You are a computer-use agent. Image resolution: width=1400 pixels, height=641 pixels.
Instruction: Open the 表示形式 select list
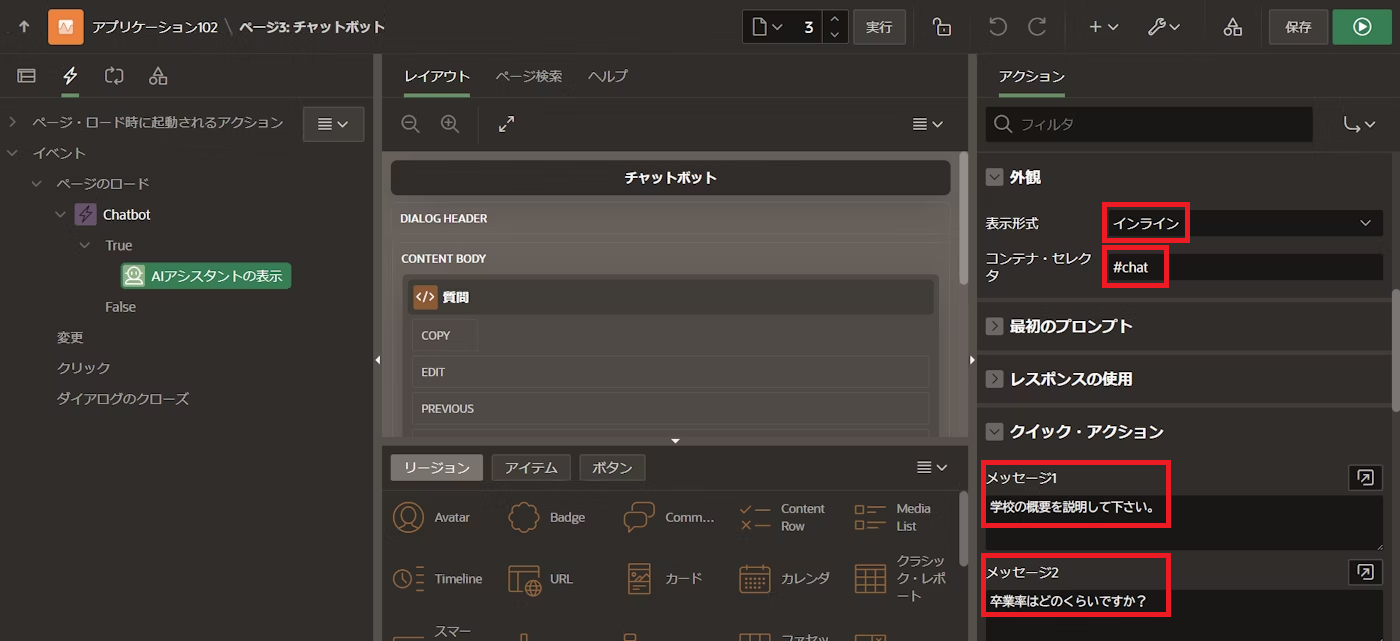pos(1243,223)
